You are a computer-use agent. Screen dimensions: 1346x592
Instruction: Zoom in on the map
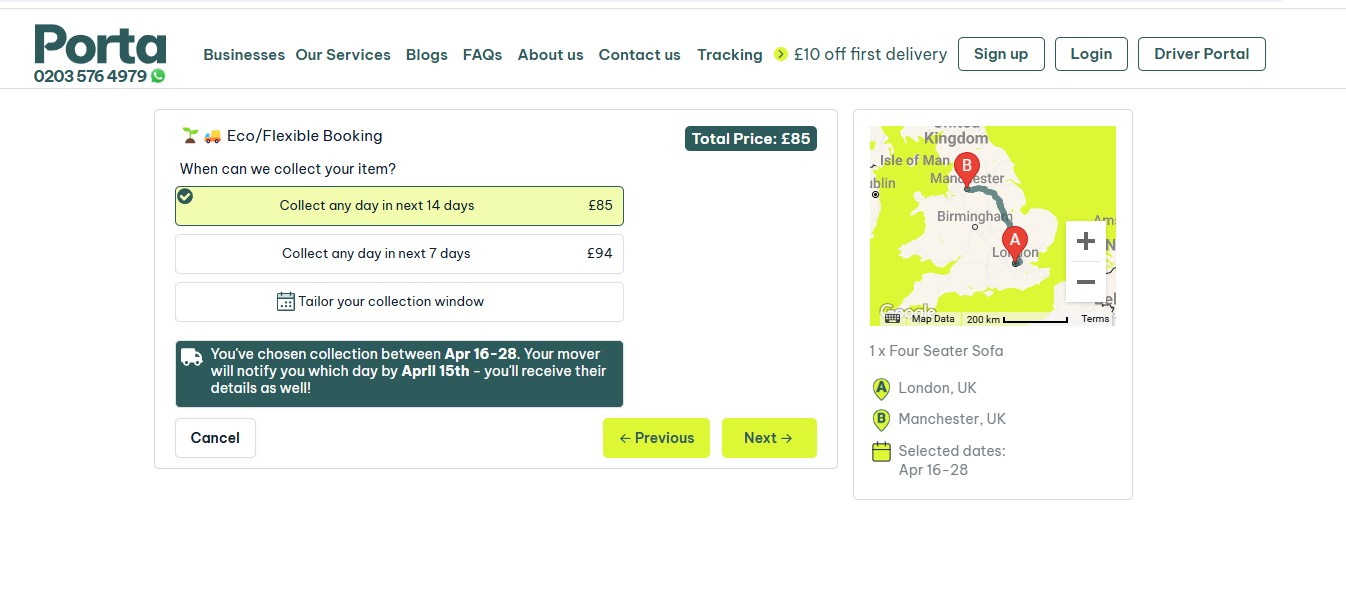pos(1086,241)
